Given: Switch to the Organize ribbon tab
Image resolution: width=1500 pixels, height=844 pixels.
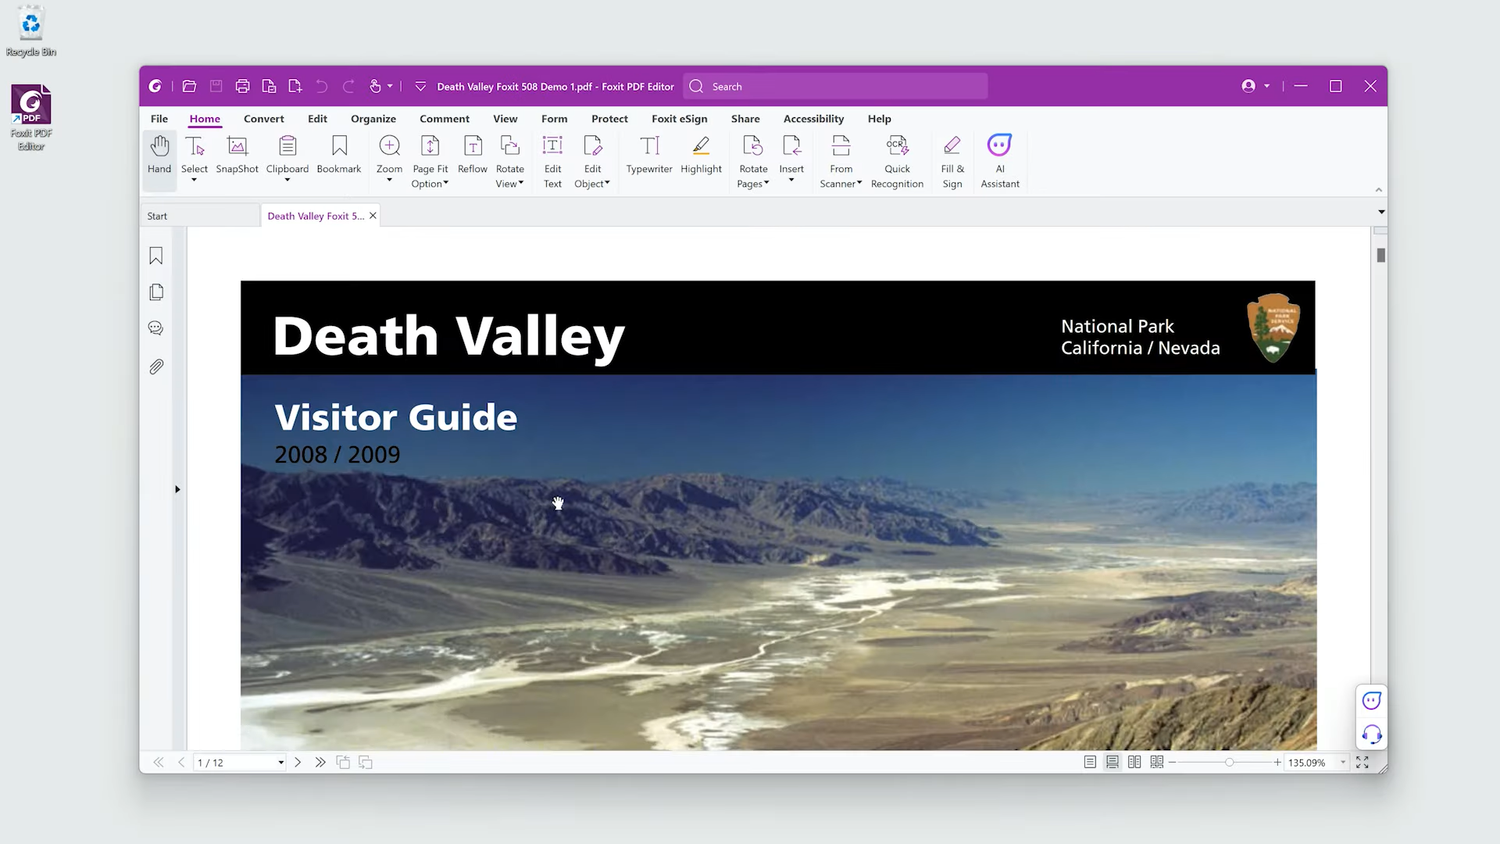Looking at the screenshot, I should coord(373,119).
